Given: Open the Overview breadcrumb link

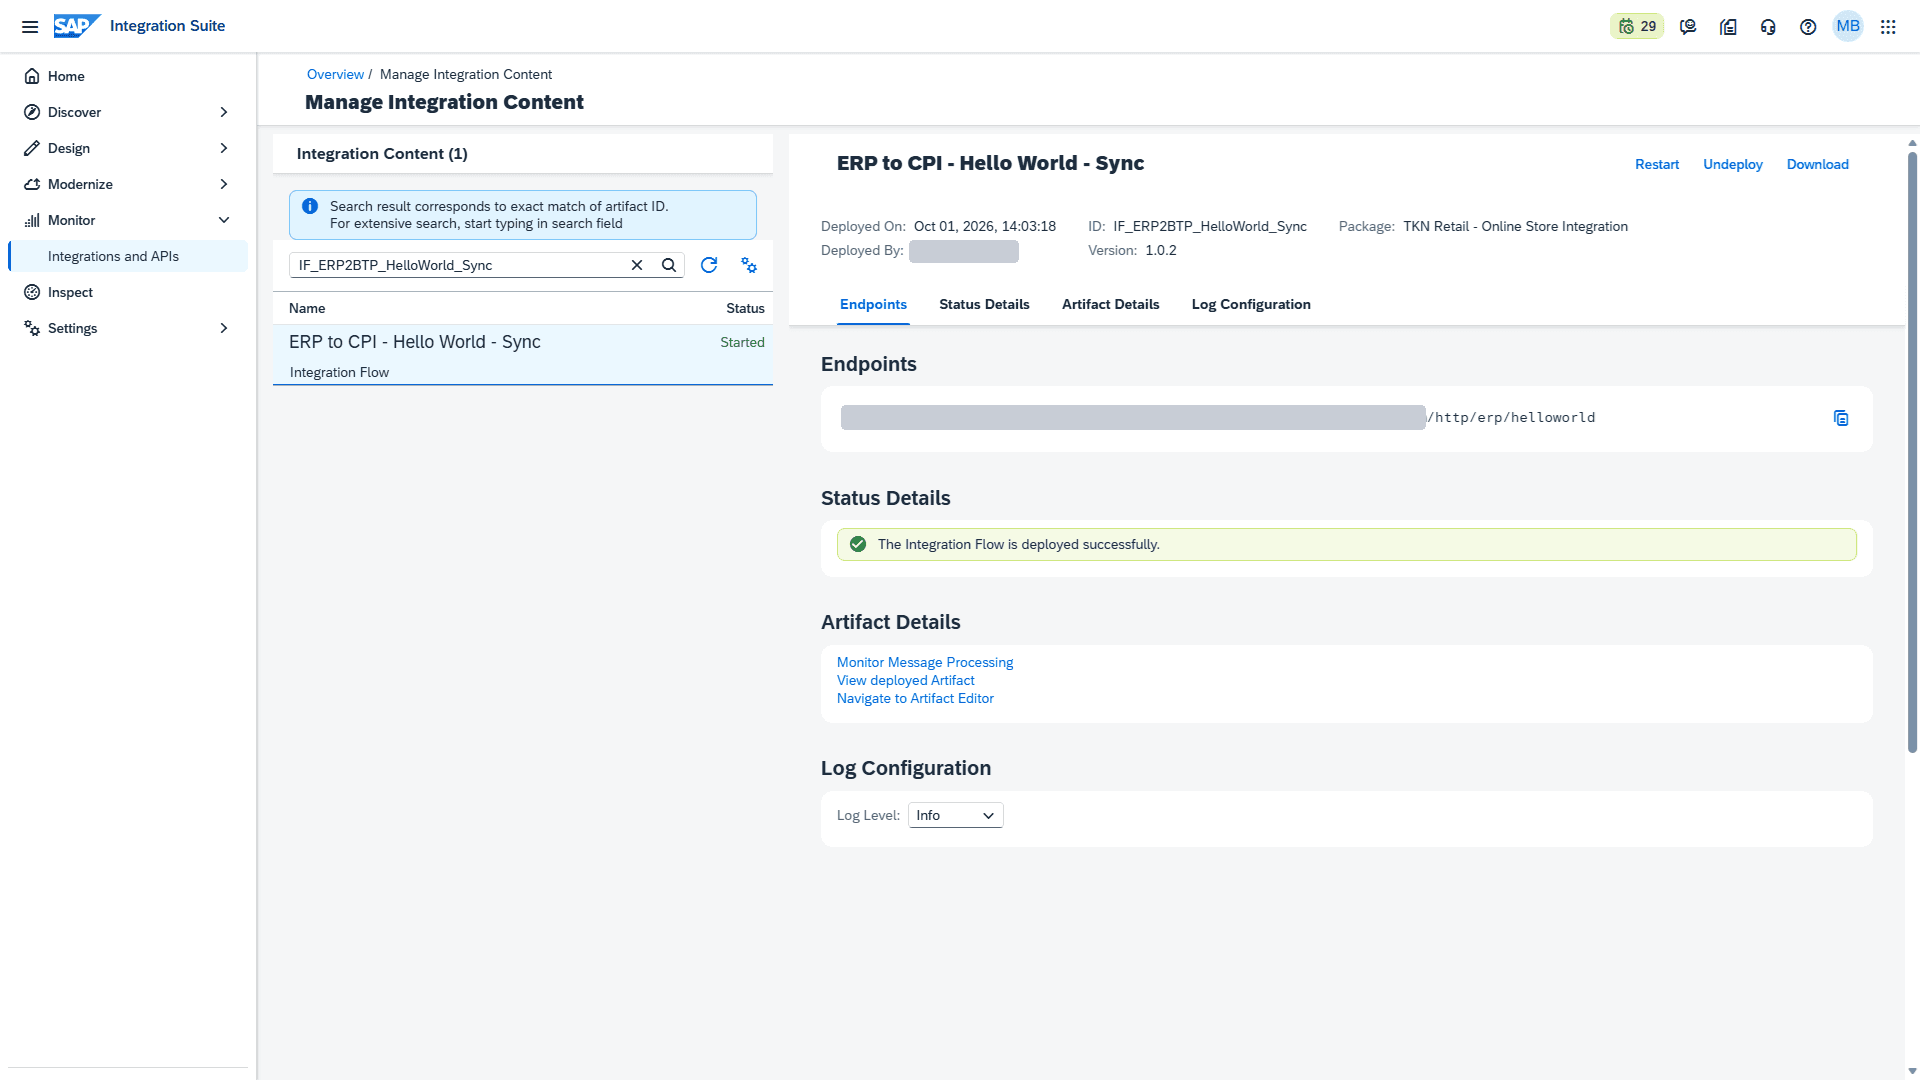Looking at the screenshot, I should click(x=335, y=74).
